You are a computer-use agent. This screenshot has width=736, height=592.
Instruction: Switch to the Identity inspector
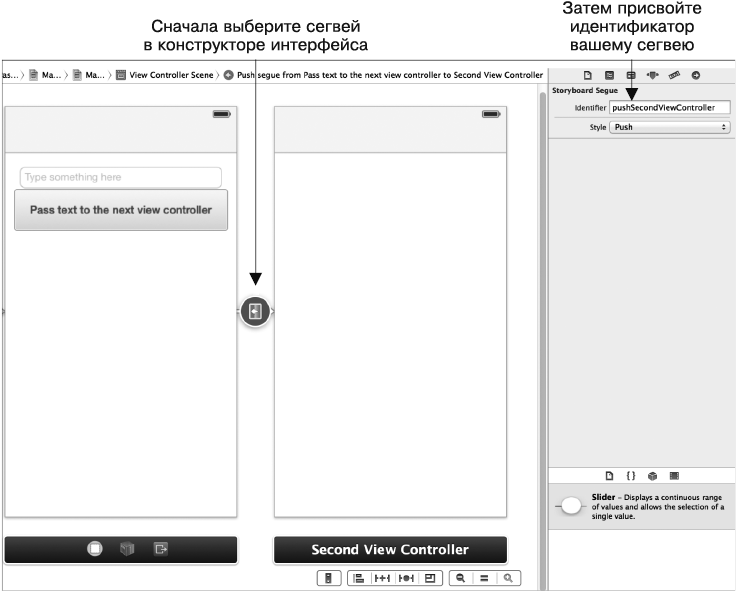point(630,75)
